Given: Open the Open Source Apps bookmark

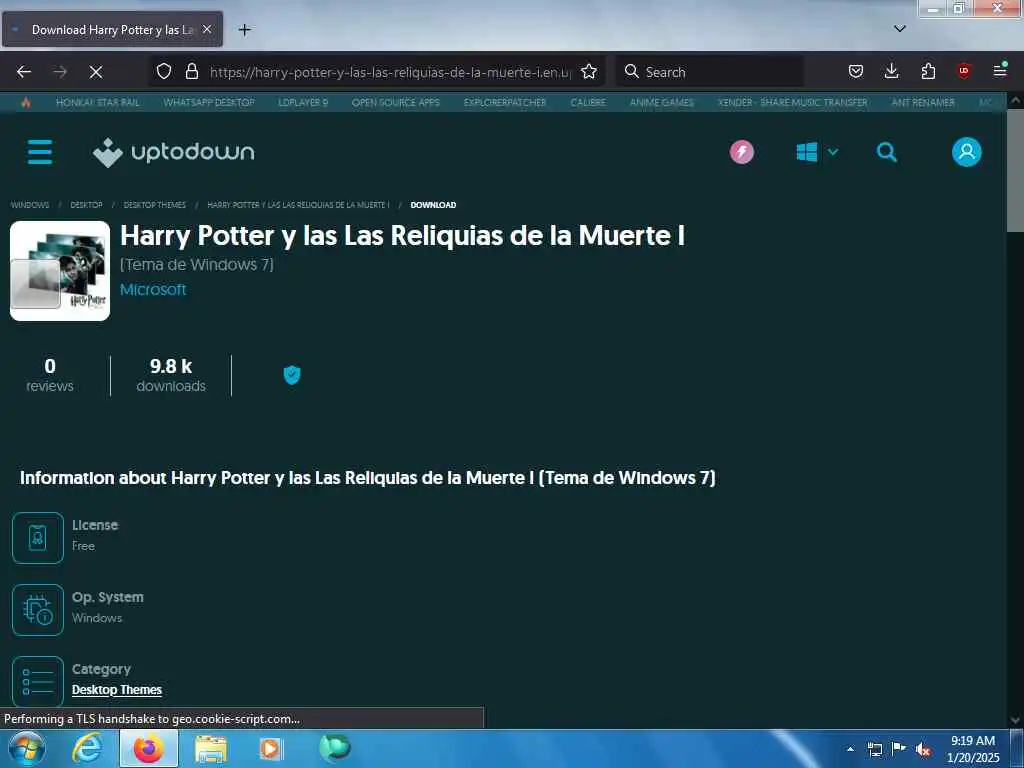Looking at the screenshot, I should pos(396,103).
